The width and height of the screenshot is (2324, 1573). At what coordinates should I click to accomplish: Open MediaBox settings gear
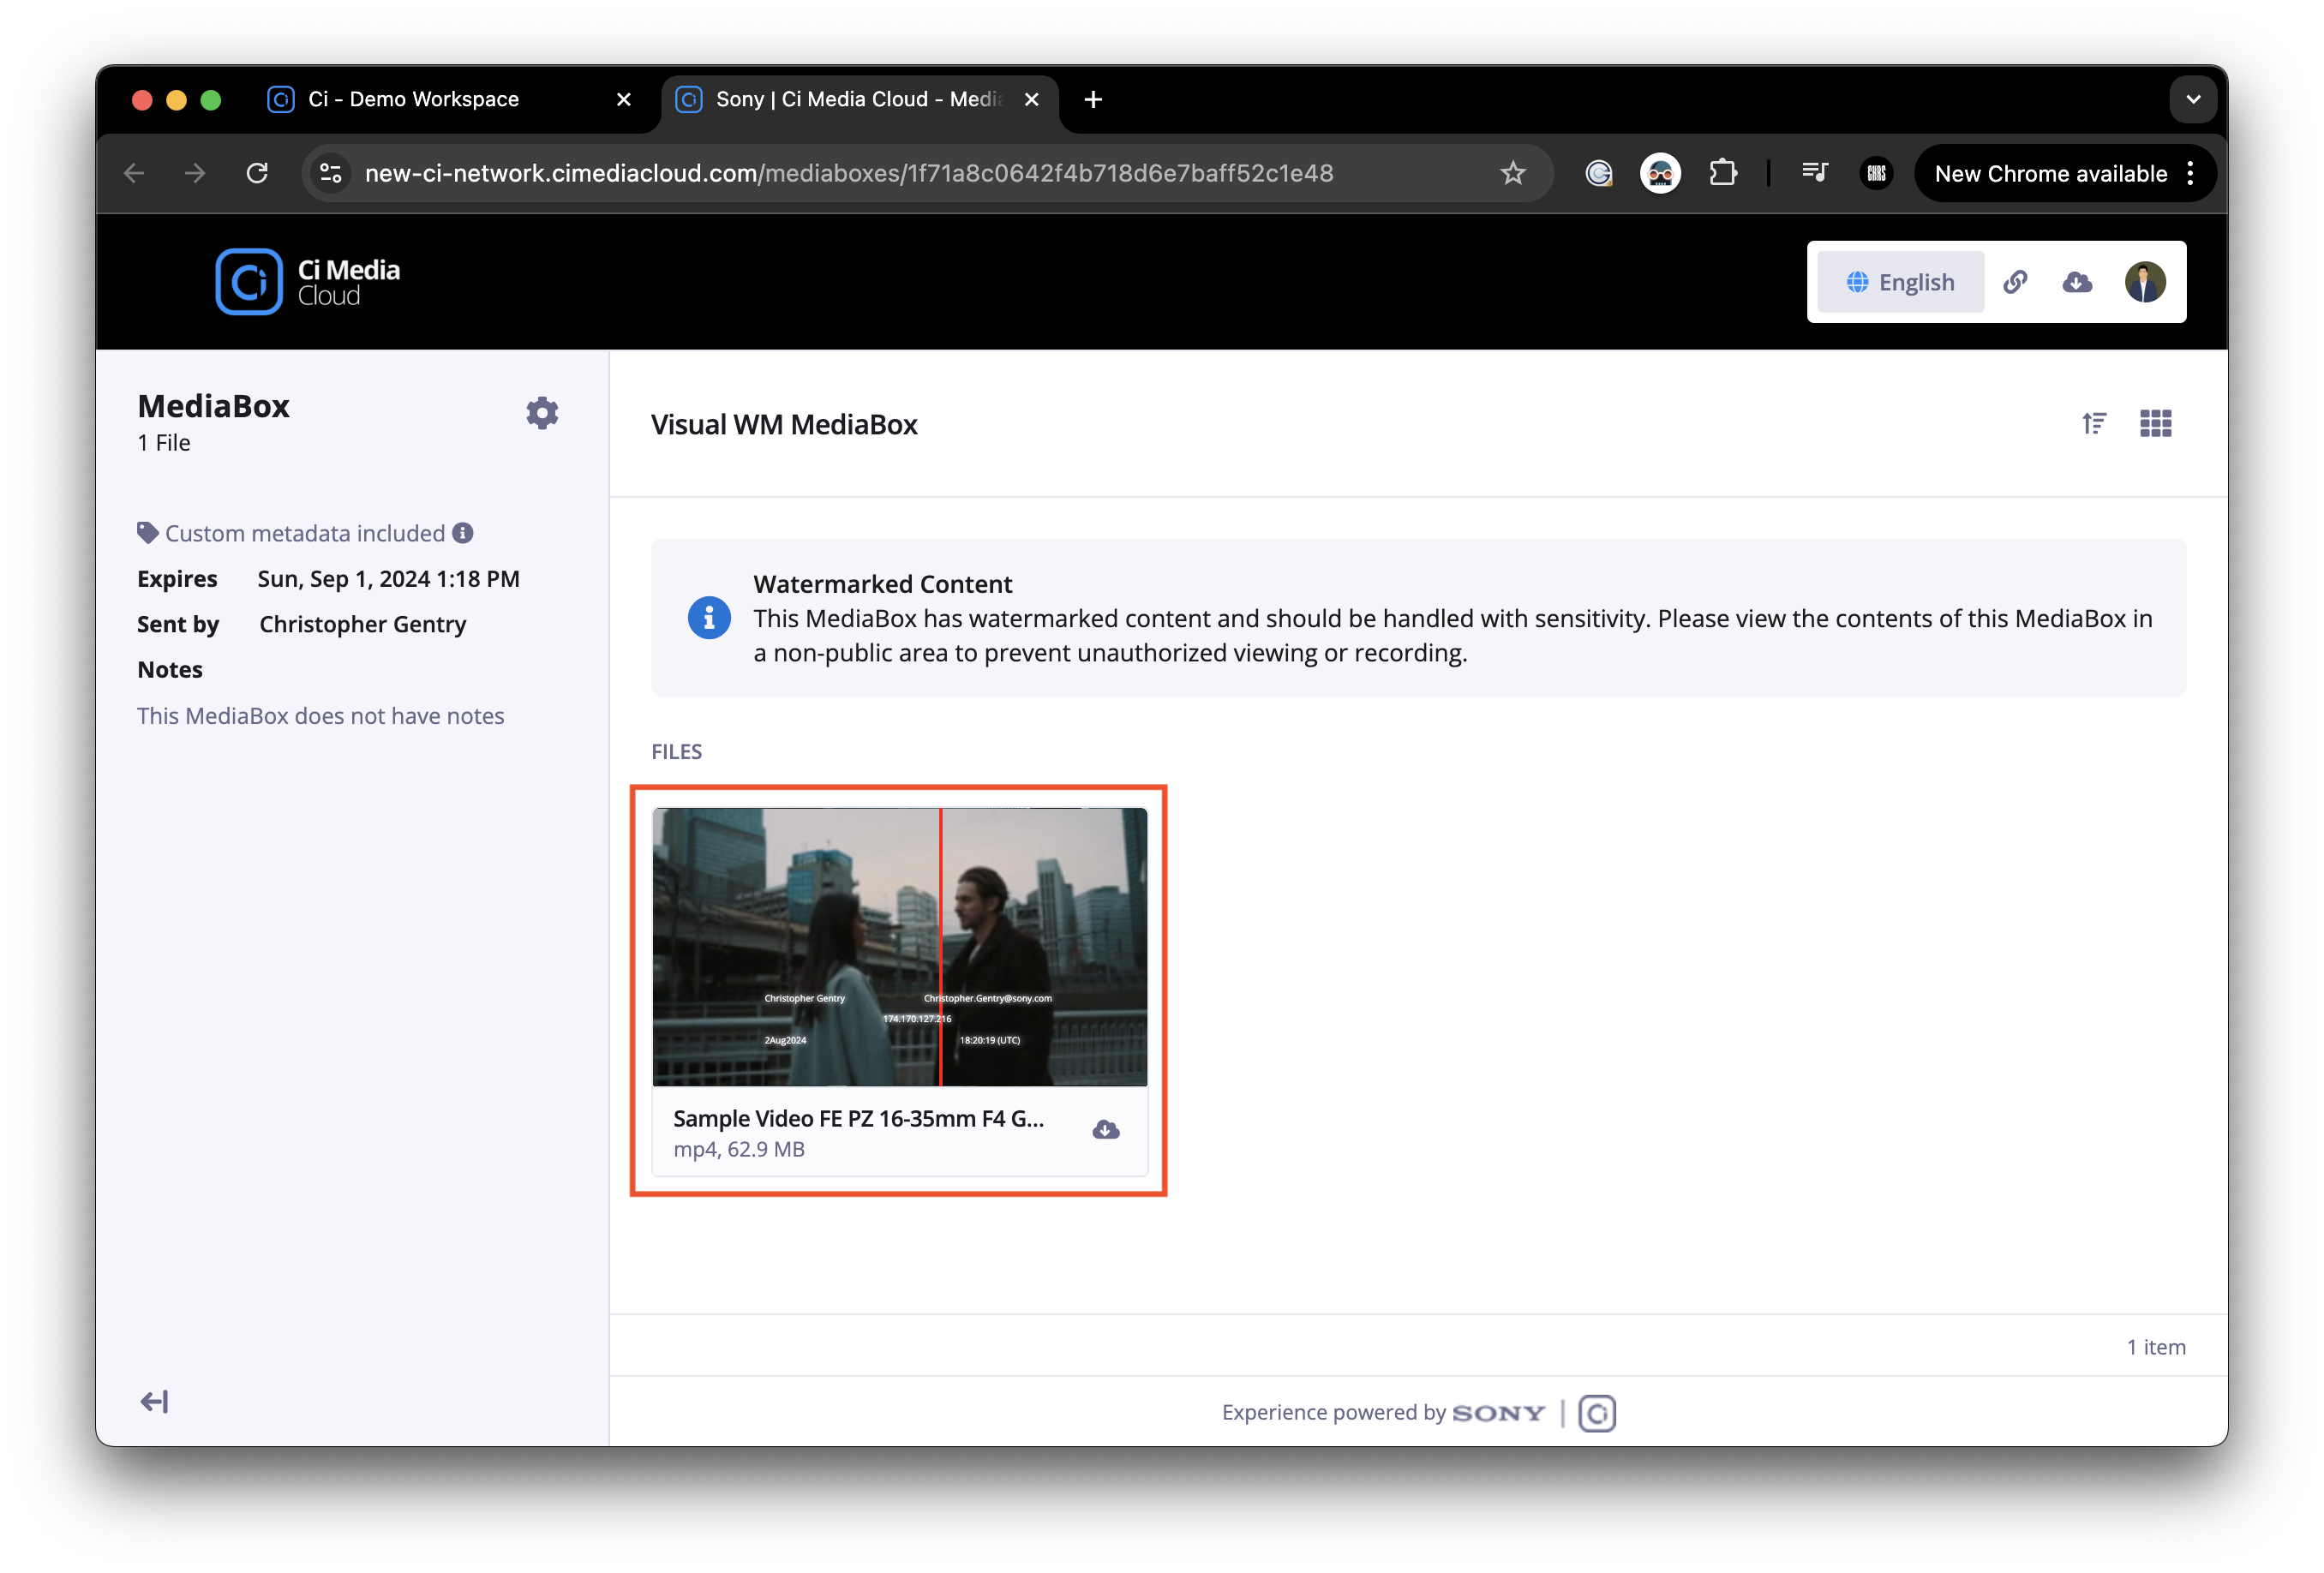pyautogui.click(x=542, y=413)
